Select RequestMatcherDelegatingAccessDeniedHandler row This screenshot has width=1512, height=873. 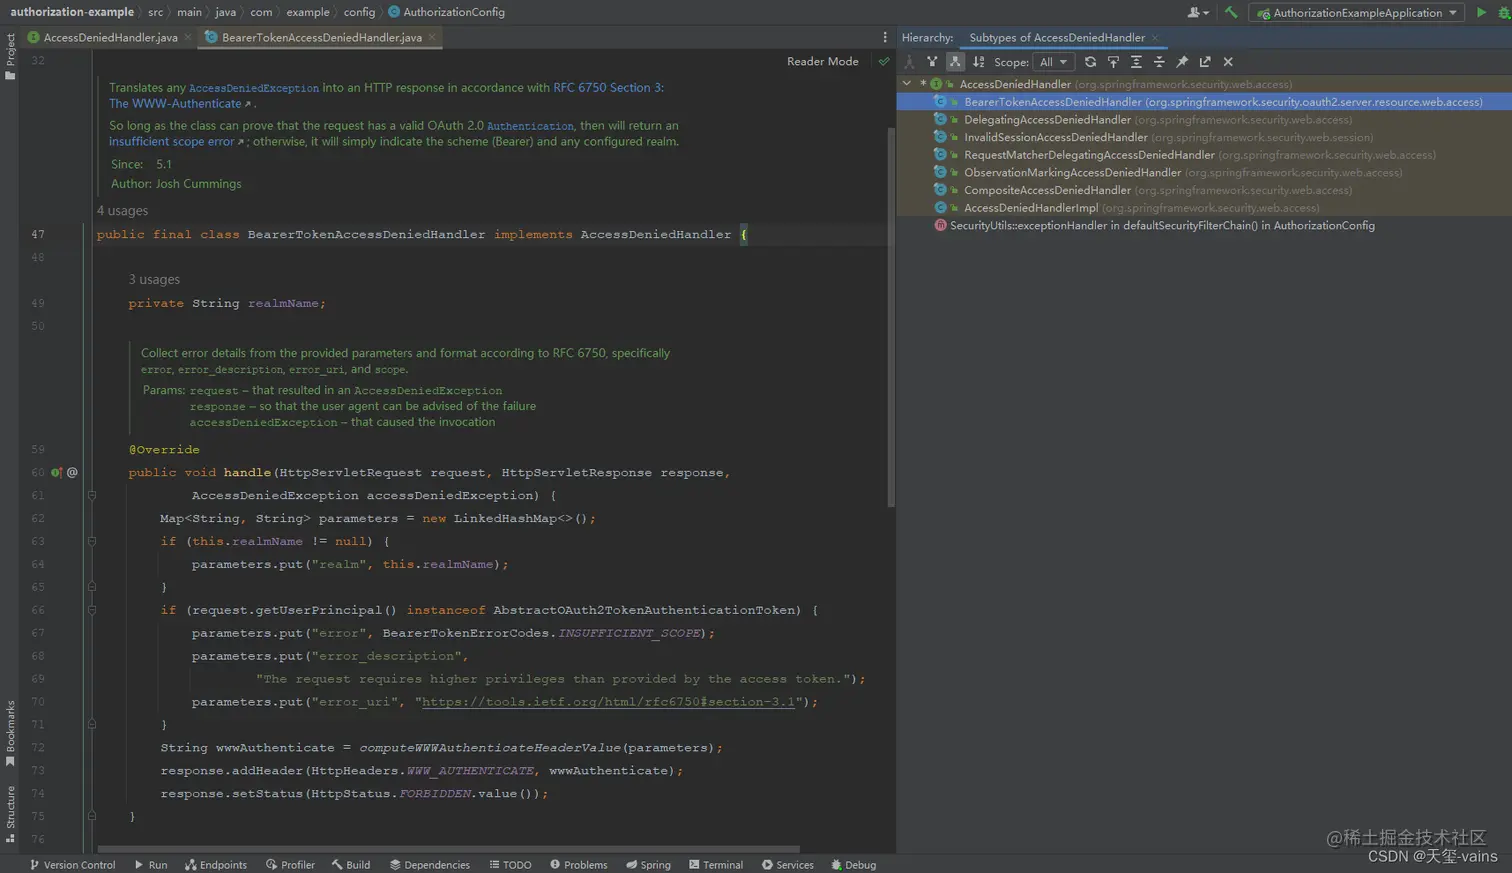click(x=1204, y=155)
